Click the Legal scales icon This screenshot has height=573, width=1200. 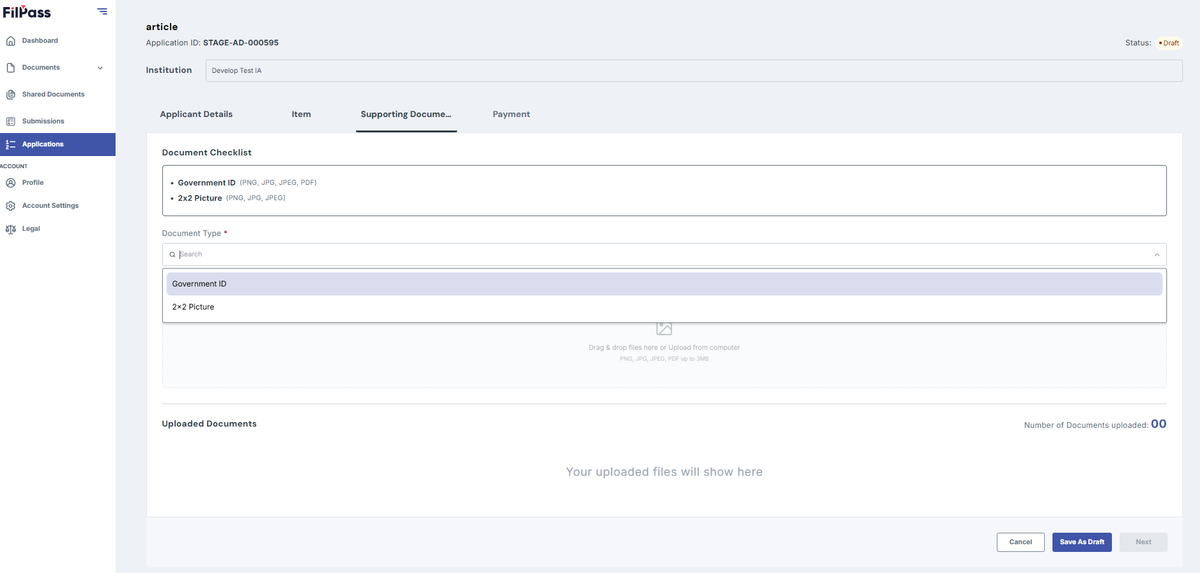(11, 229)
